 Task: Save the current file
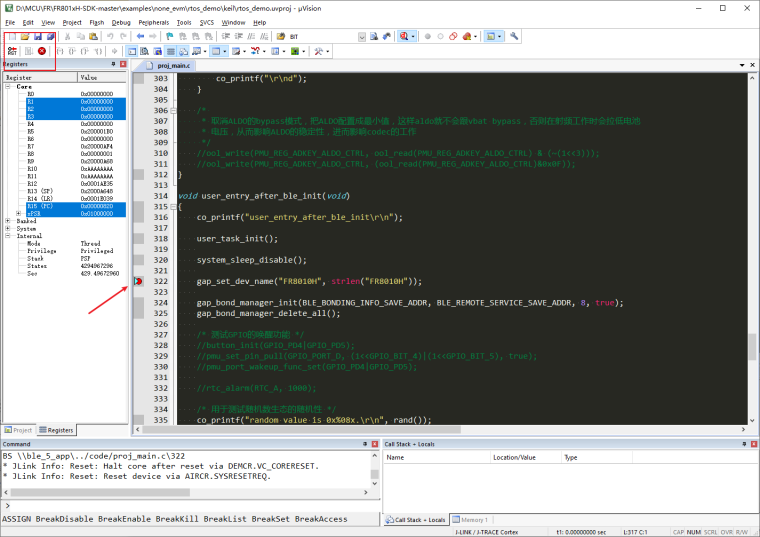[x=38, y=36]
